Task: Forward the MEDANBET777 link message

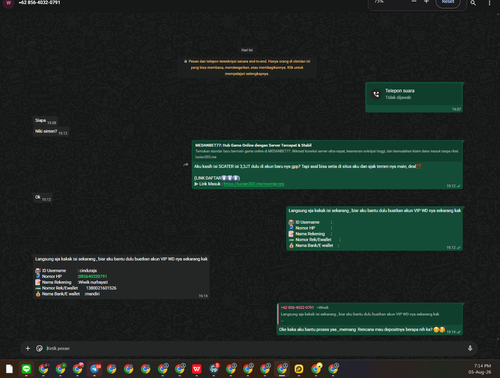Action: pyautogui.click(x=186, y=165)
